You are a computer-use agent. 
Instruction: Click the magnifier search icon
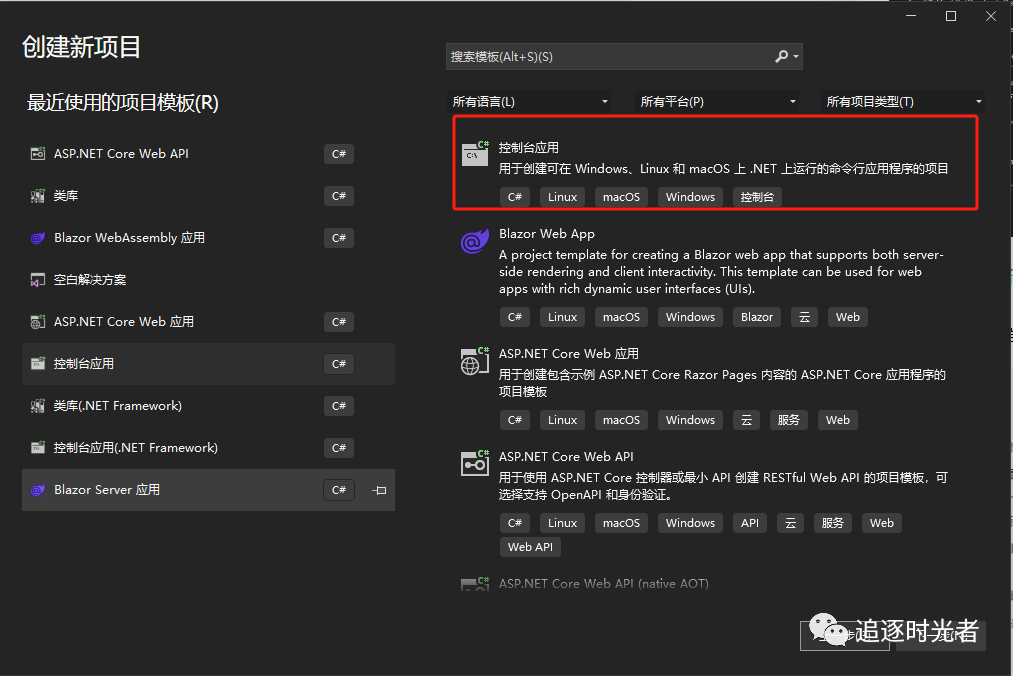point(781,57)
